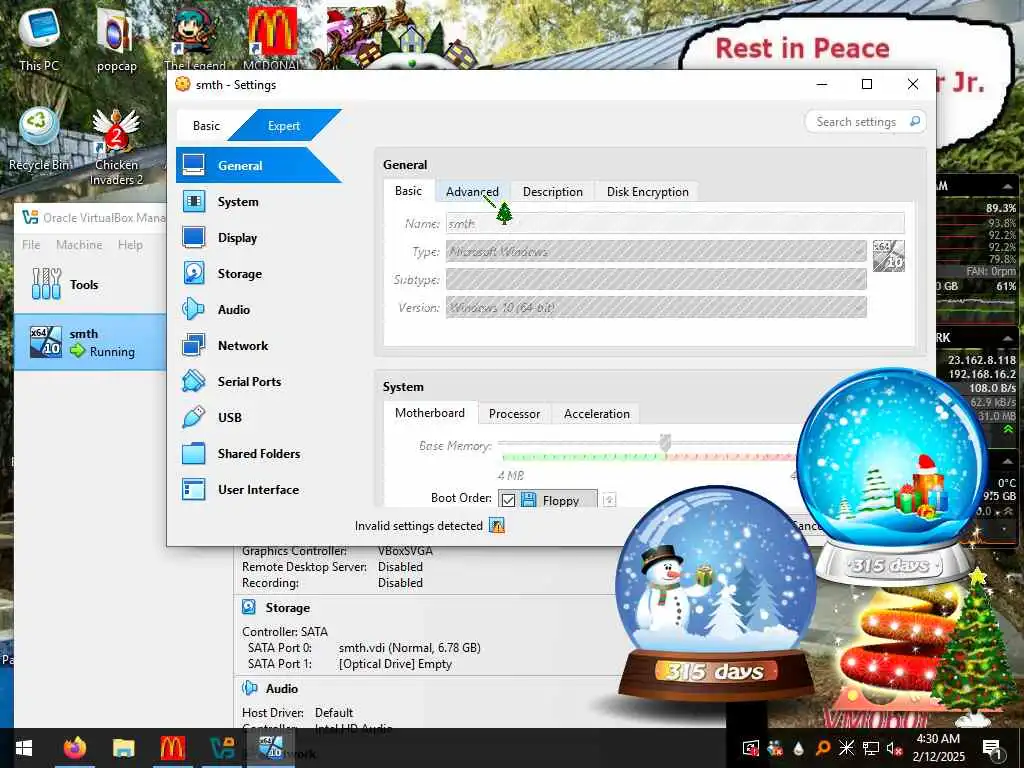
Task: Click the Name field containing smth
Action: 675,223
